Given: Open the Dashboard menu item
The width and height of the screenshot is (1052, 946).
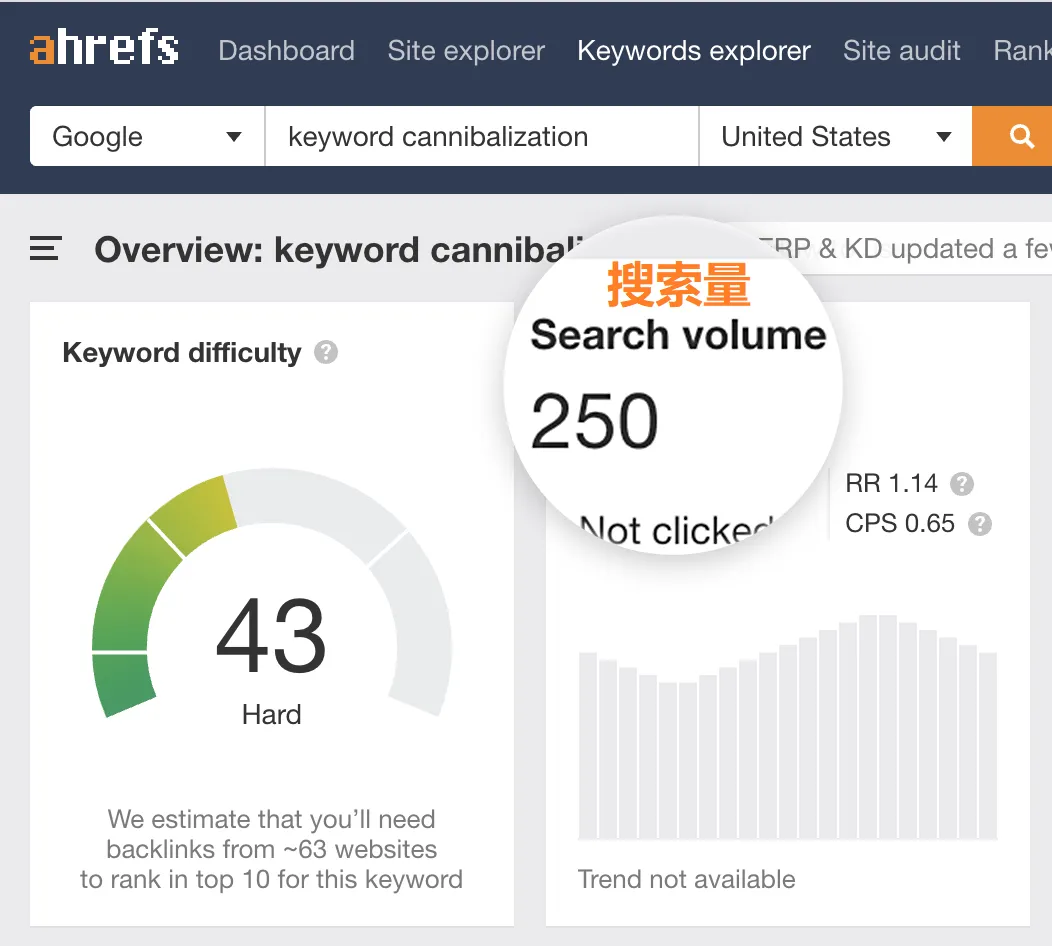Looking at the screenshot, I should point(286,51).
